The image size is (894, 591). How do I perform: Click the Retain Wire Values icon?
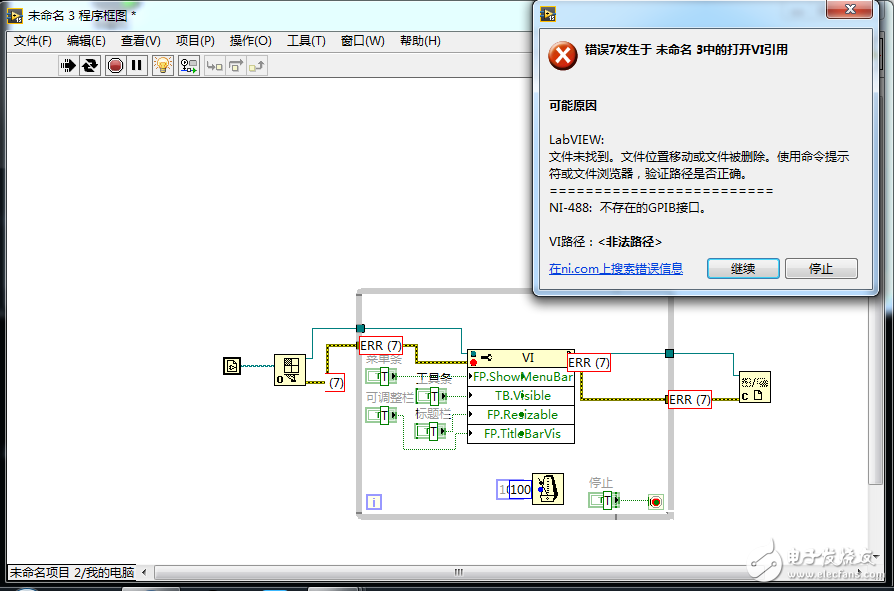[x=189, y=66]
